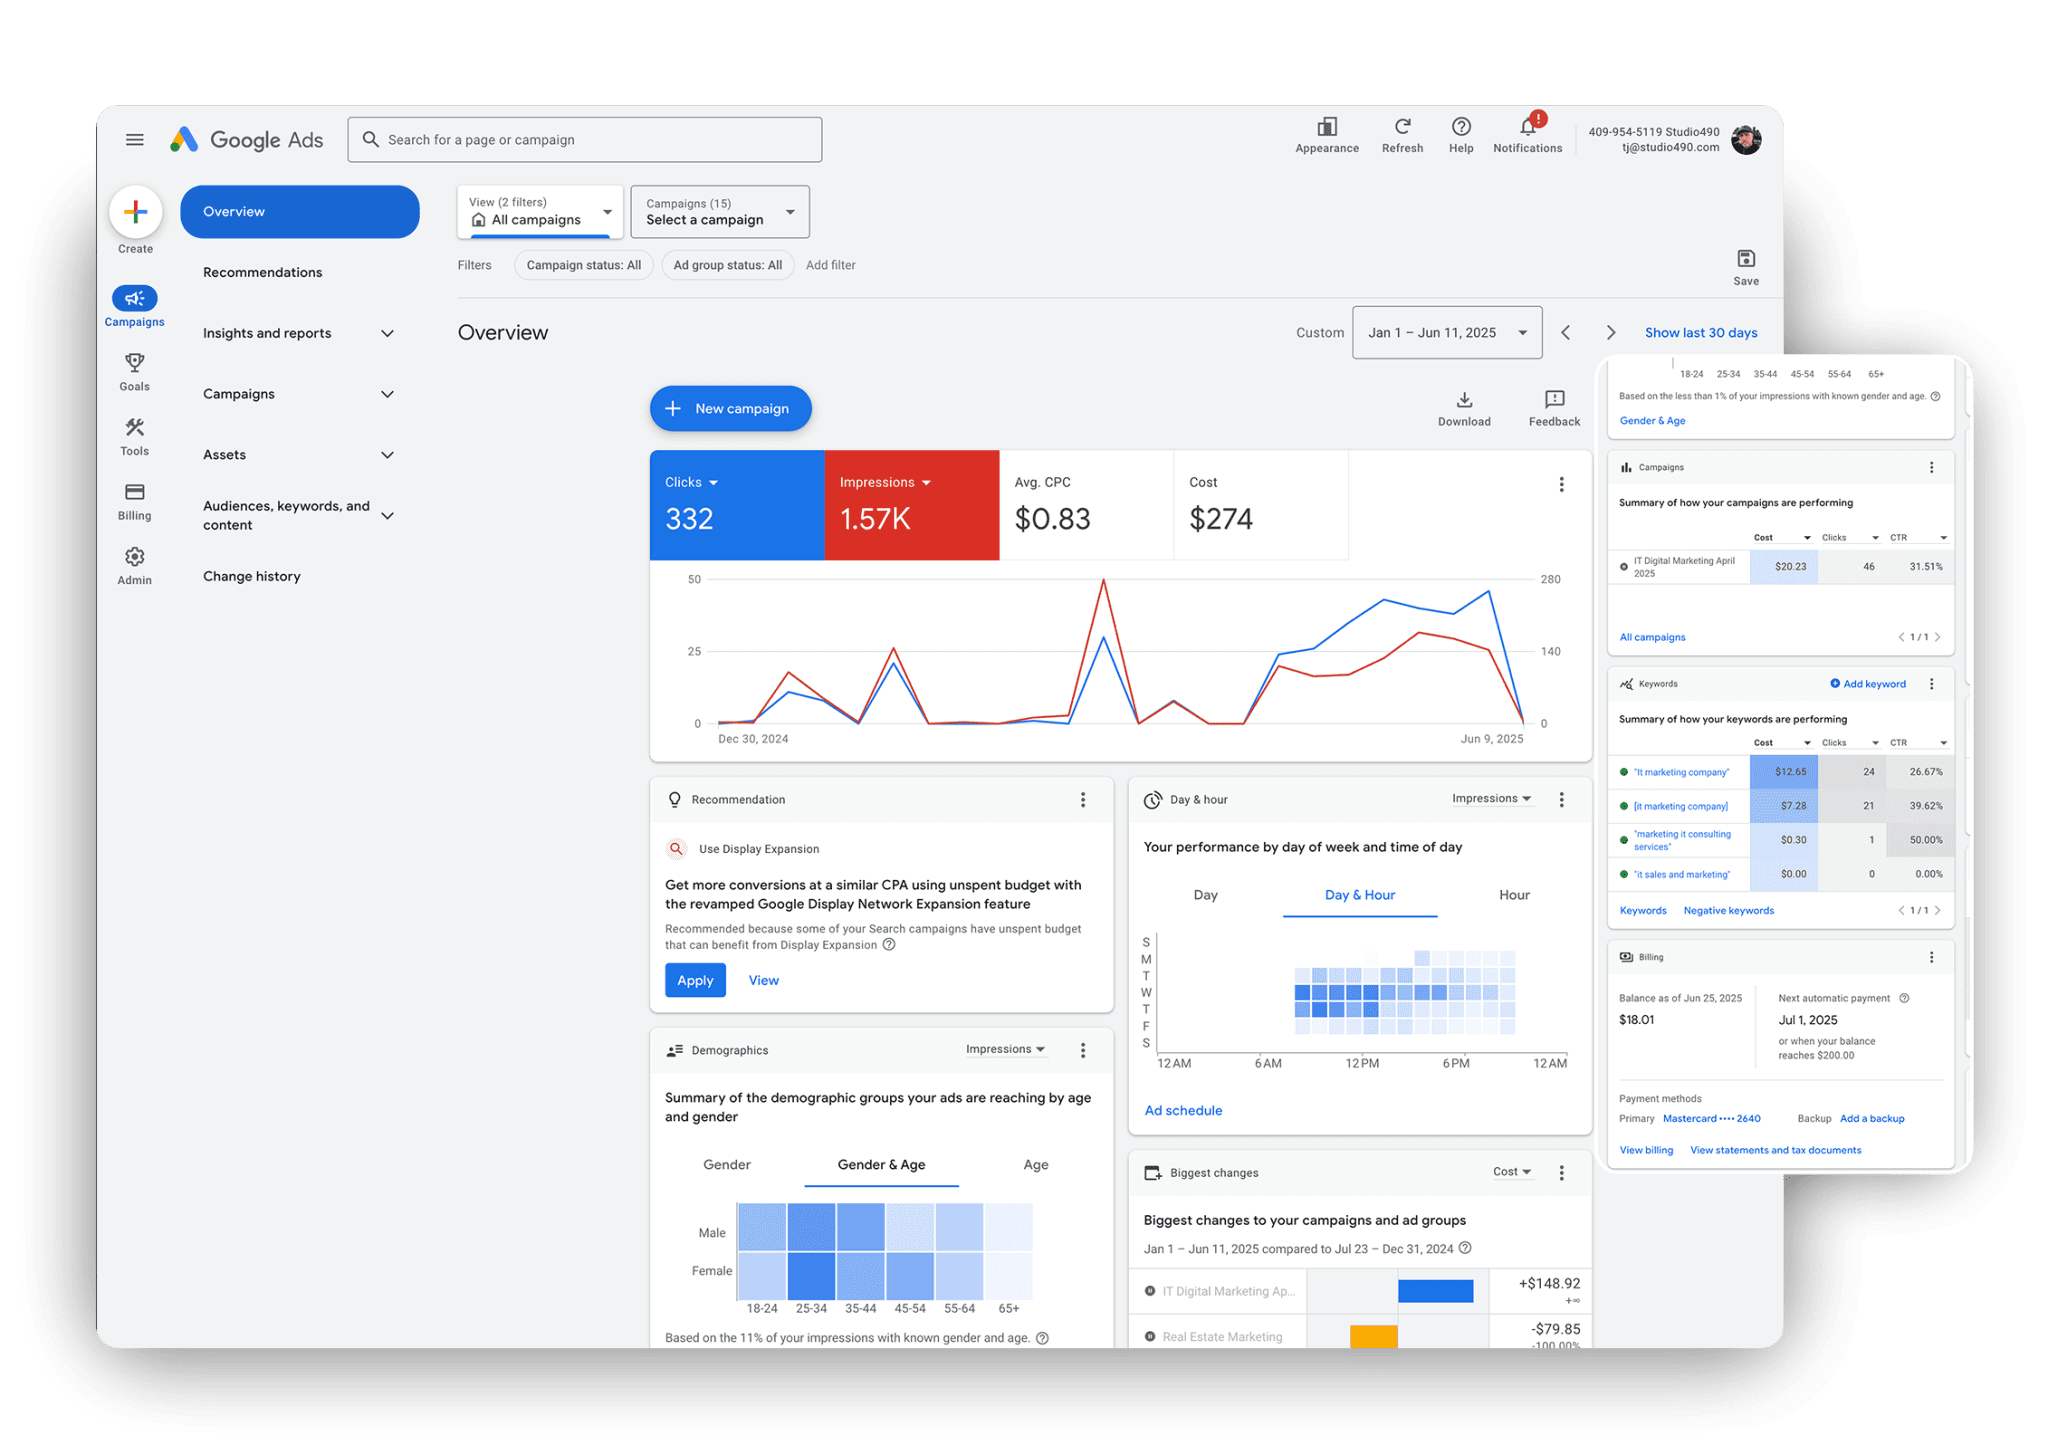The height and width of the screenshot is (1455, 2048).
Task: Open Recommendation card three-dot menu
Action: pos(1082,800)
